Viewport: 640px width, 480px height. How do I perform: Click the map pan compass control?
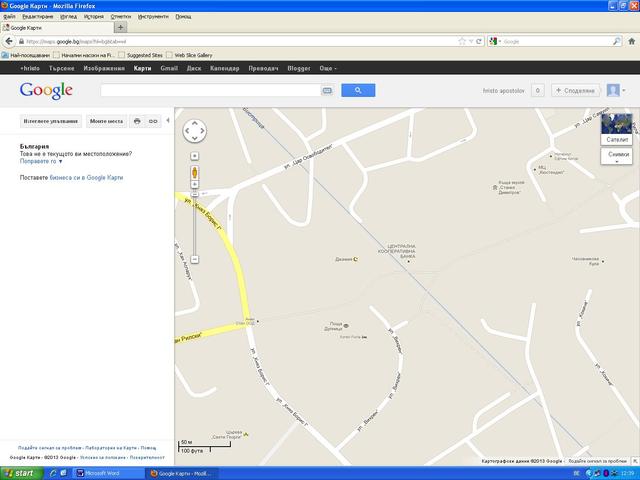coord(194,130)
